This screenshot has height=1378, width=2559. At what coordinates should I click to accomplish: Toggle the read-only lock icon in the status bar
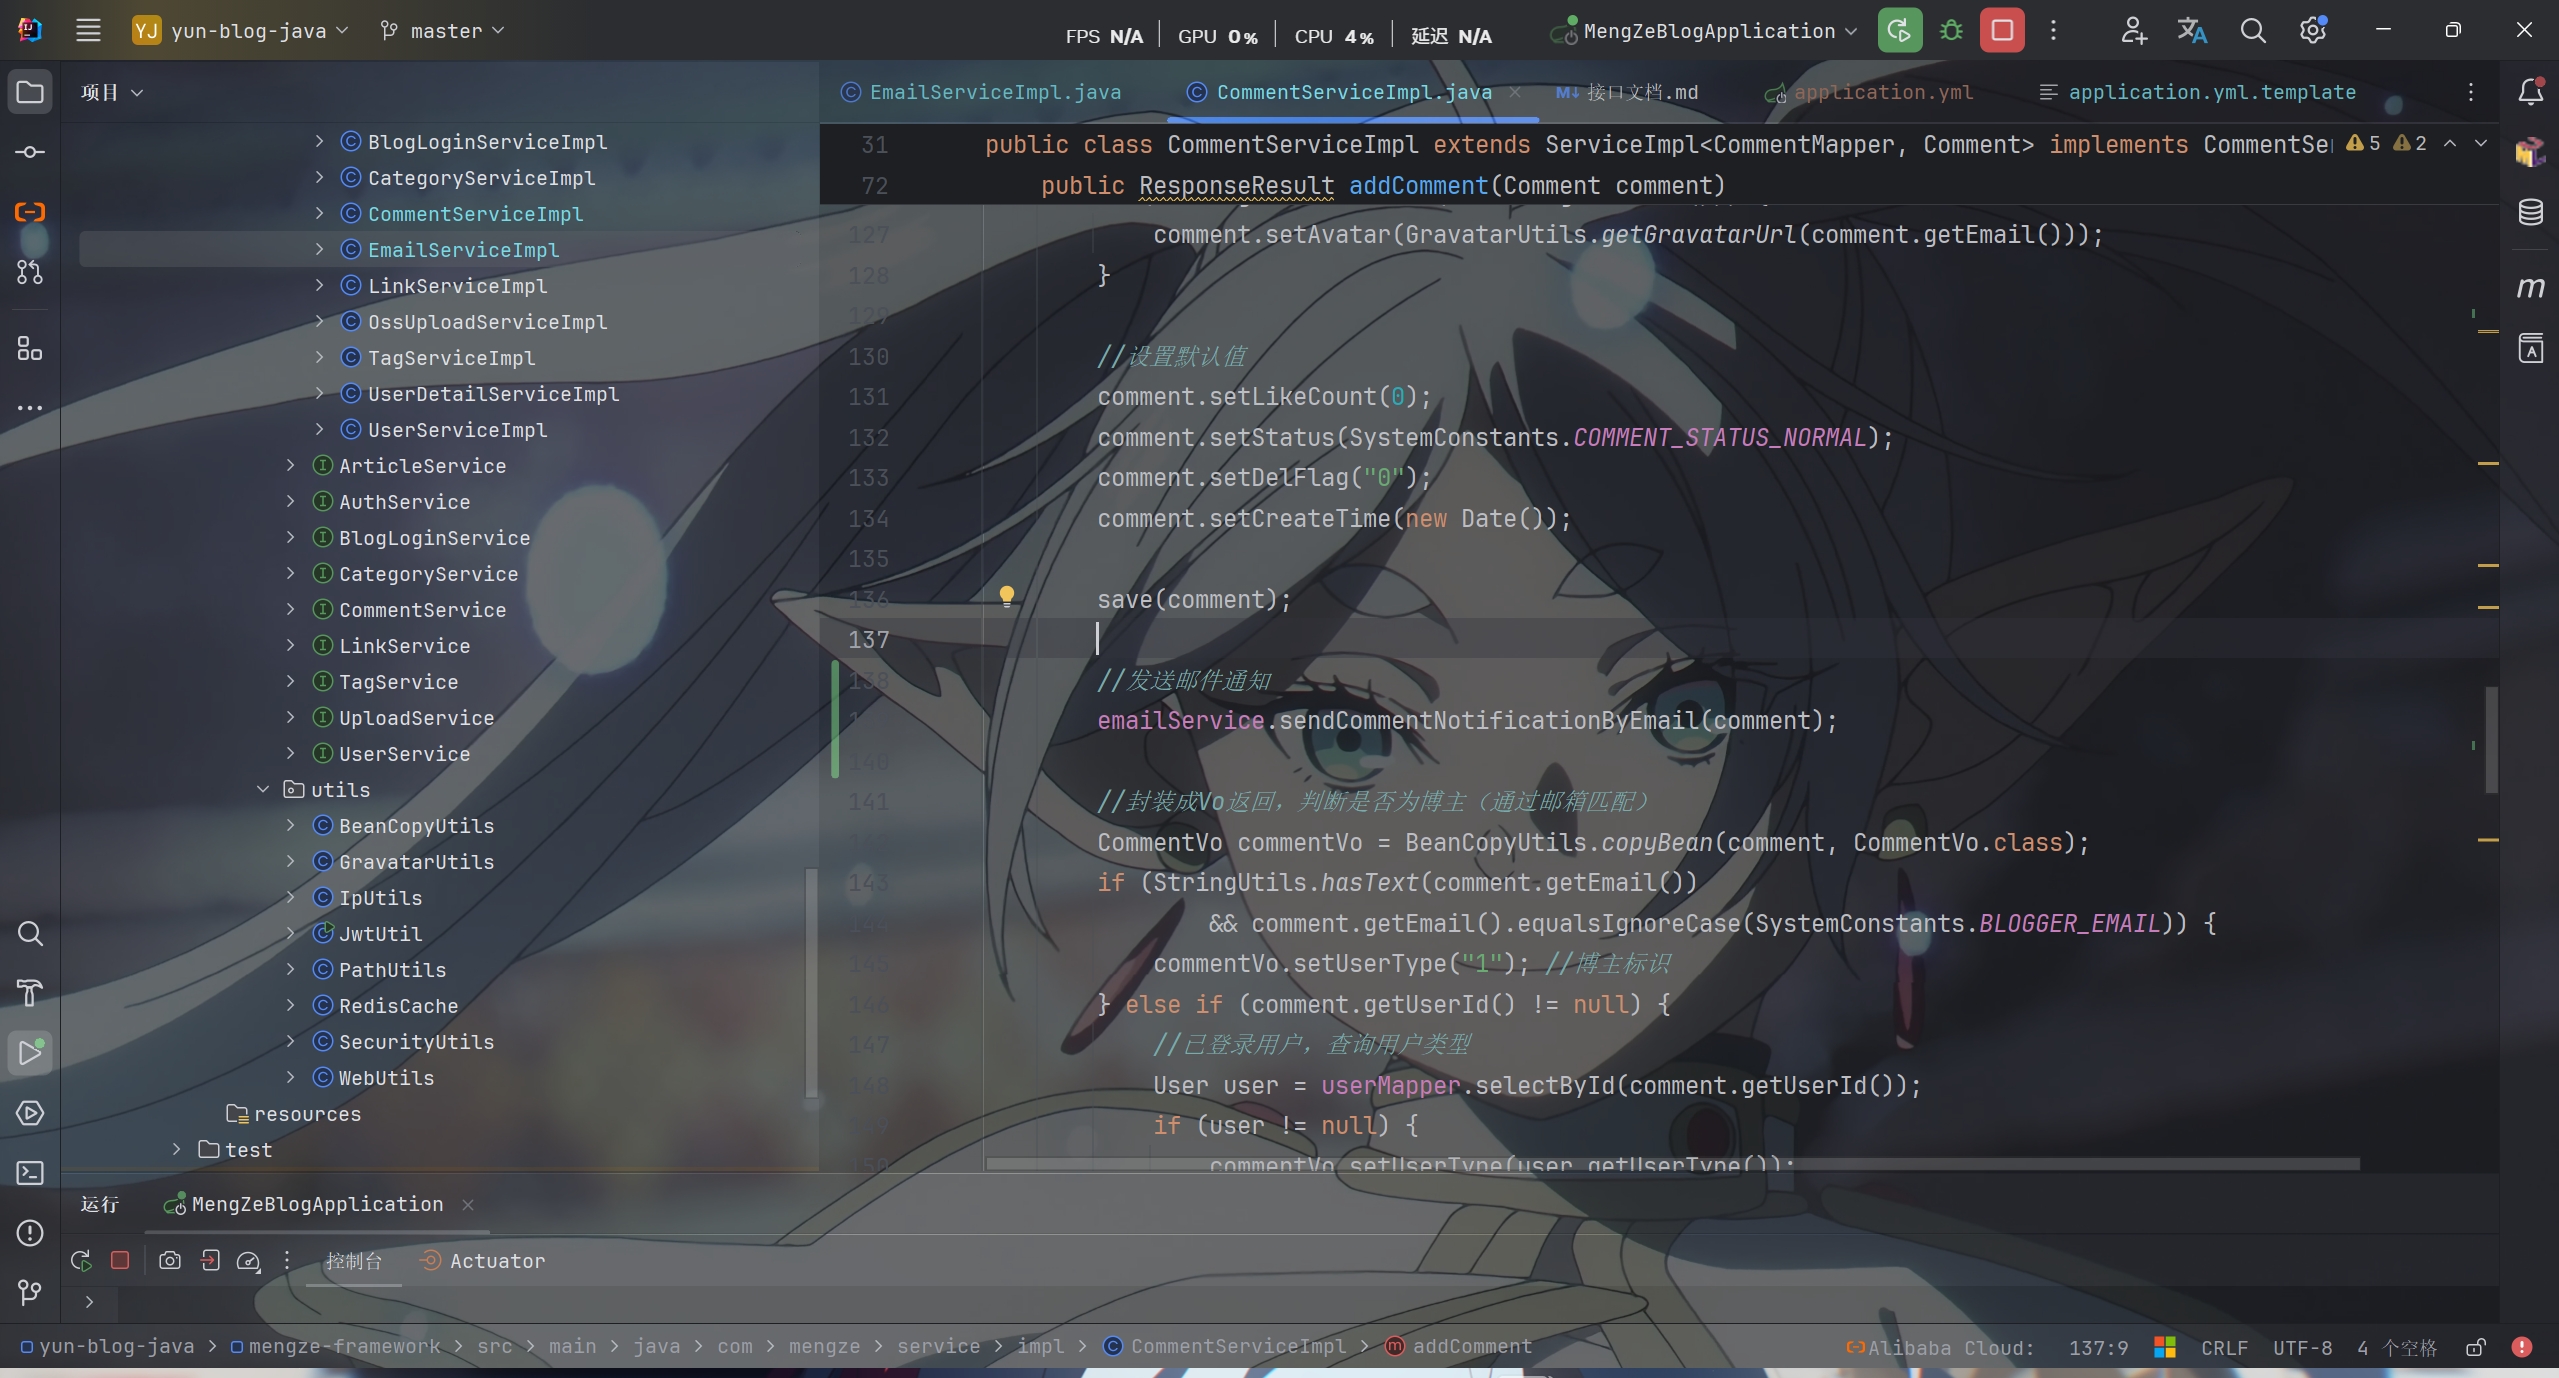(2475, 1347)
